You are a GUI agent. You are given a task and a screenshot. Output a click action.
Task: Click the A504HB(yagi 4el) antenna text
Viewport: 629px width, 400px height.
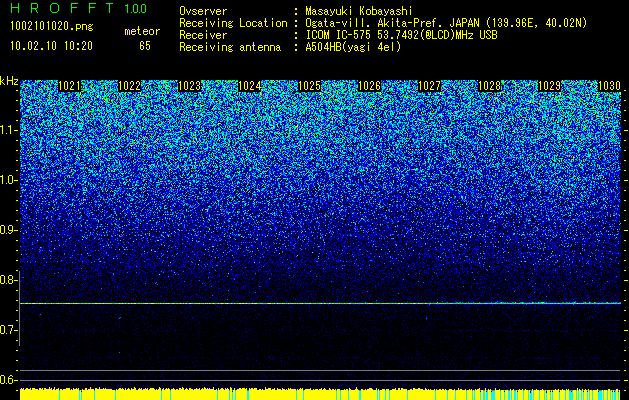[353, 47]
